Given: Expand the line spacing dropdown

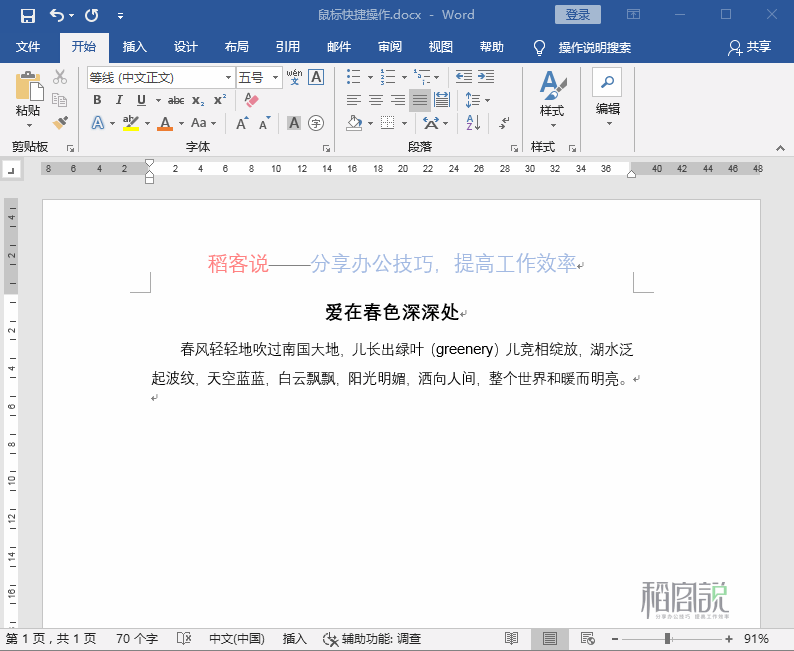Looking at the screenshot, I should pos(487,100).
